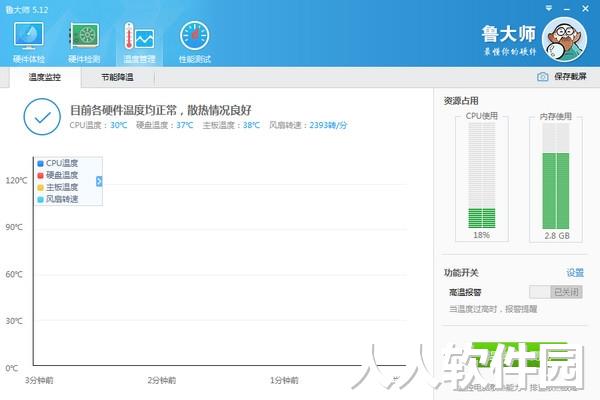Click the 90℃ axis label
This screenshot has height=400, width=600.
[14, 227]
